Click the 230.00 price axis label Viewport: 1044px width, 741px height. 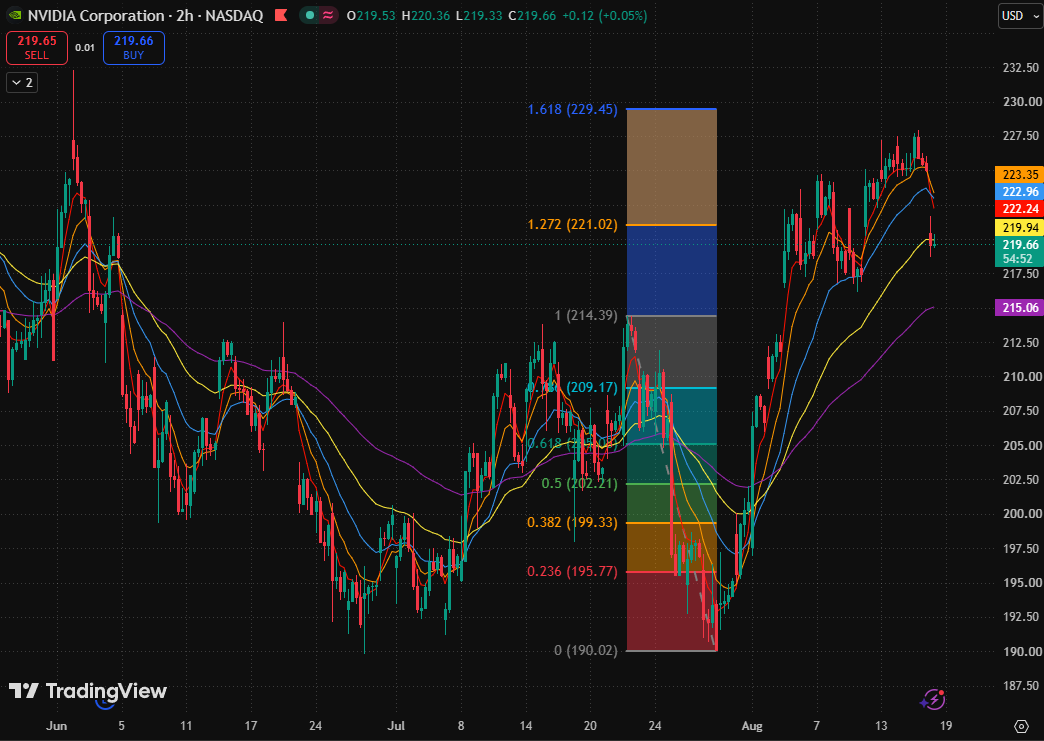pyautogui.click(x=1022, y=102)
